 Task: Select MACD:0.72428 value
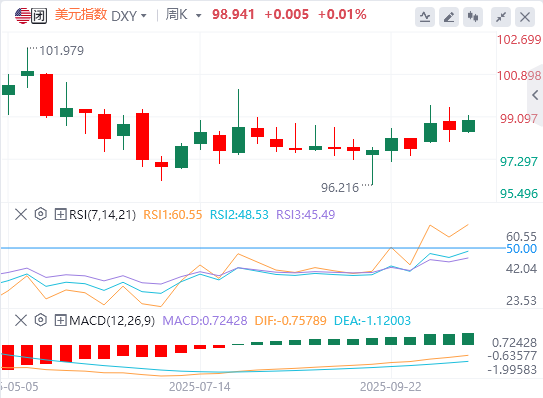click(205, 321)
